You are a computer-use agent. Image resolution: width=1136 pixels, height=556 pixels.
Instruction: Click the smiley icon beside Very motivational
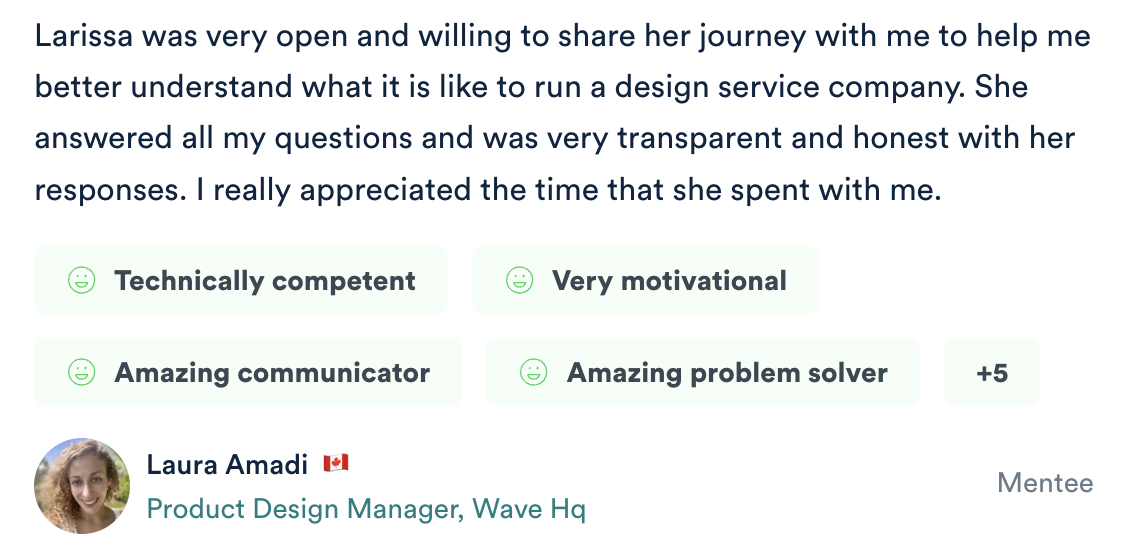click(x=519, y=281)
